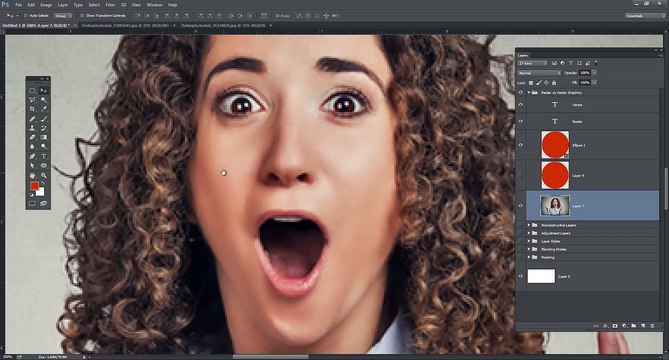The image size is (669, 360).
Task: Expand the Blending Modes group
Action: pyautogui.click(x=529, y=249)
